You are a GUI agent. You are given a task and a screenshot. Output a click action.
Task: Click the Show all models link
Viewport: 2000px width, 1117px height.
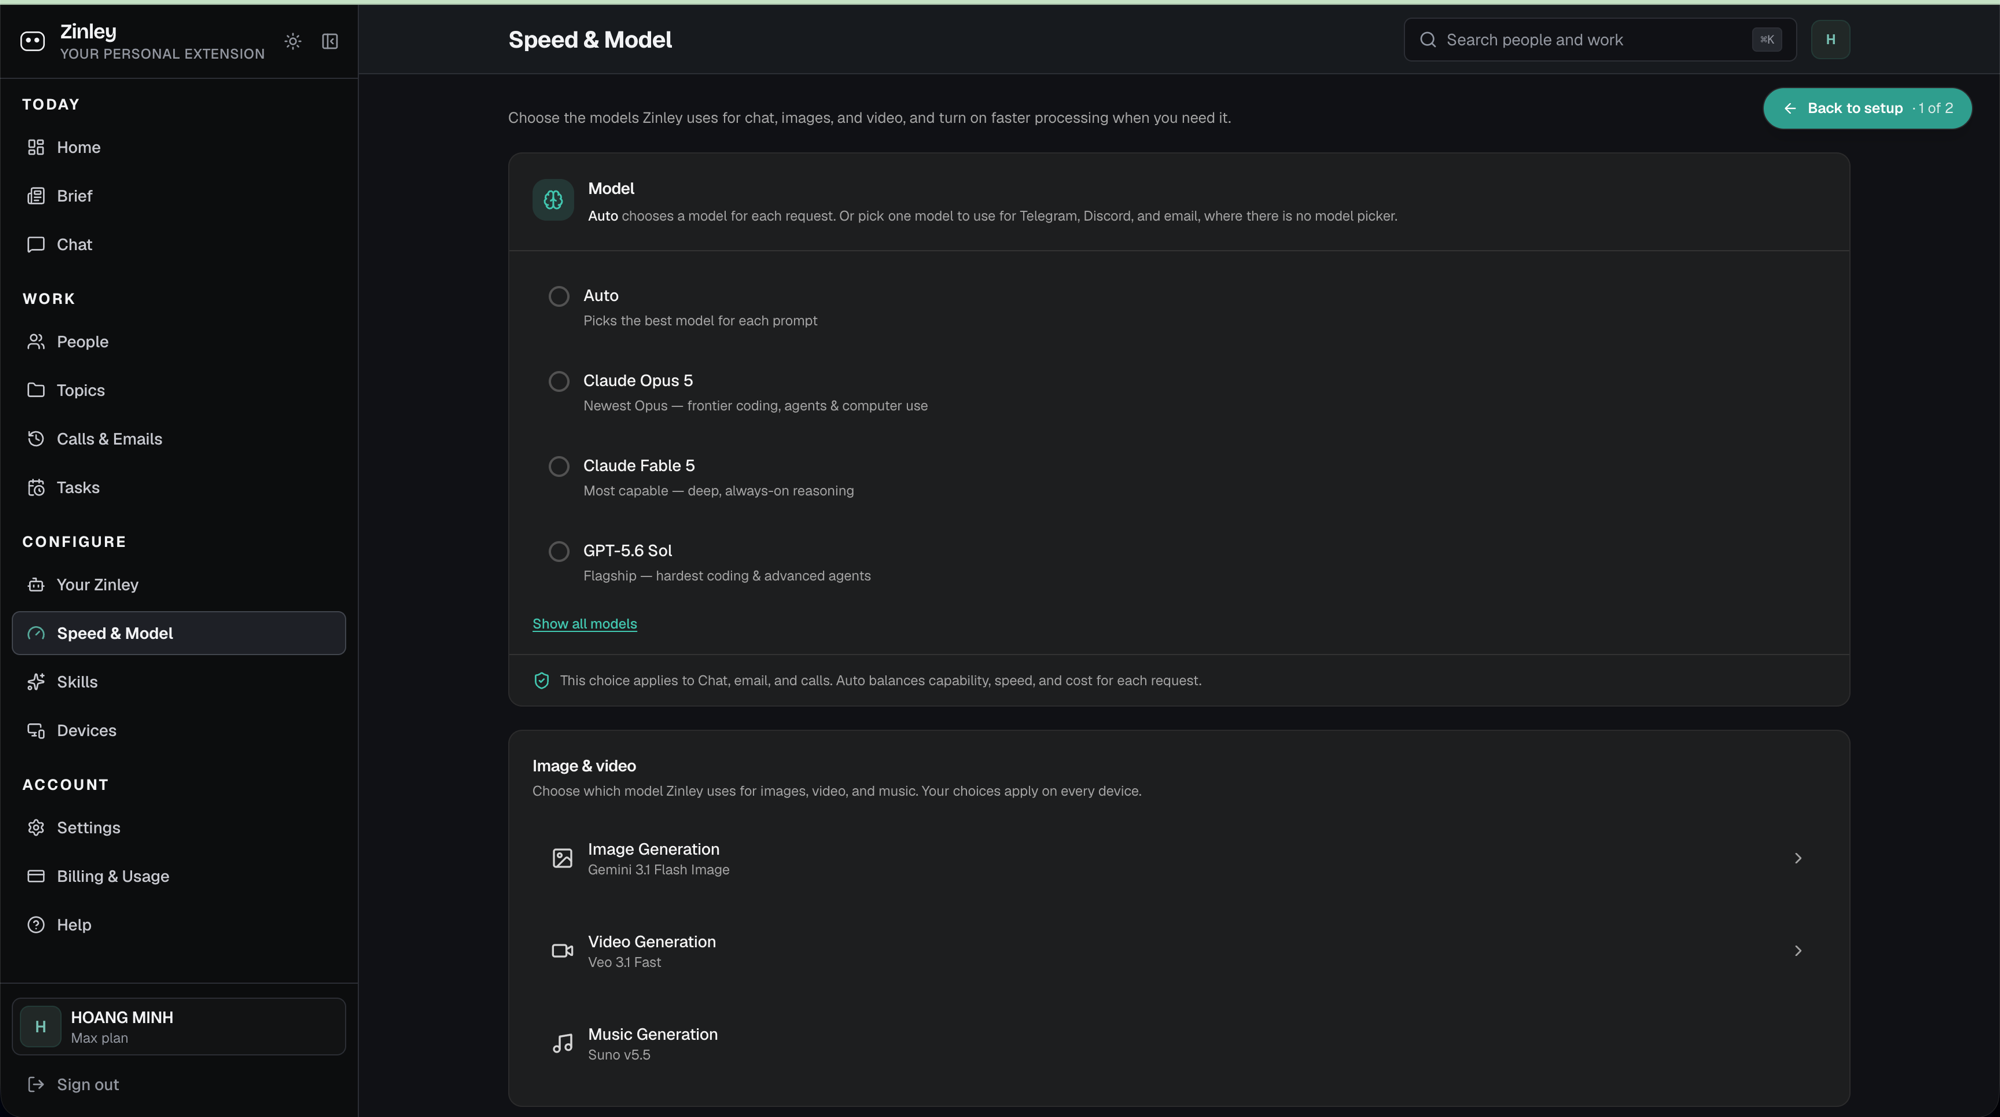(585, 624)
